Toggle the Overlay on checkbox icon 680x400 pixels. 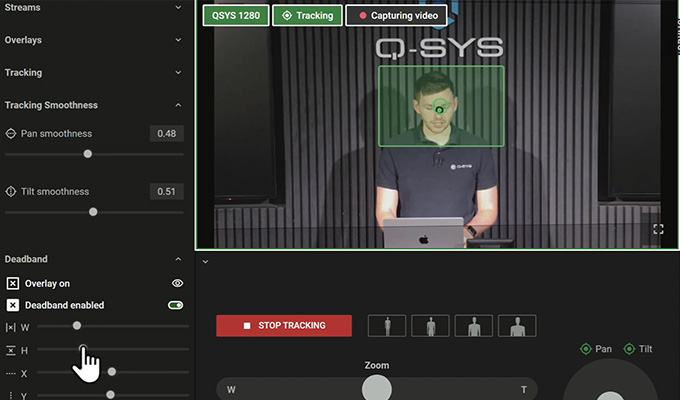pyautogui.click(x=13, y=283)
